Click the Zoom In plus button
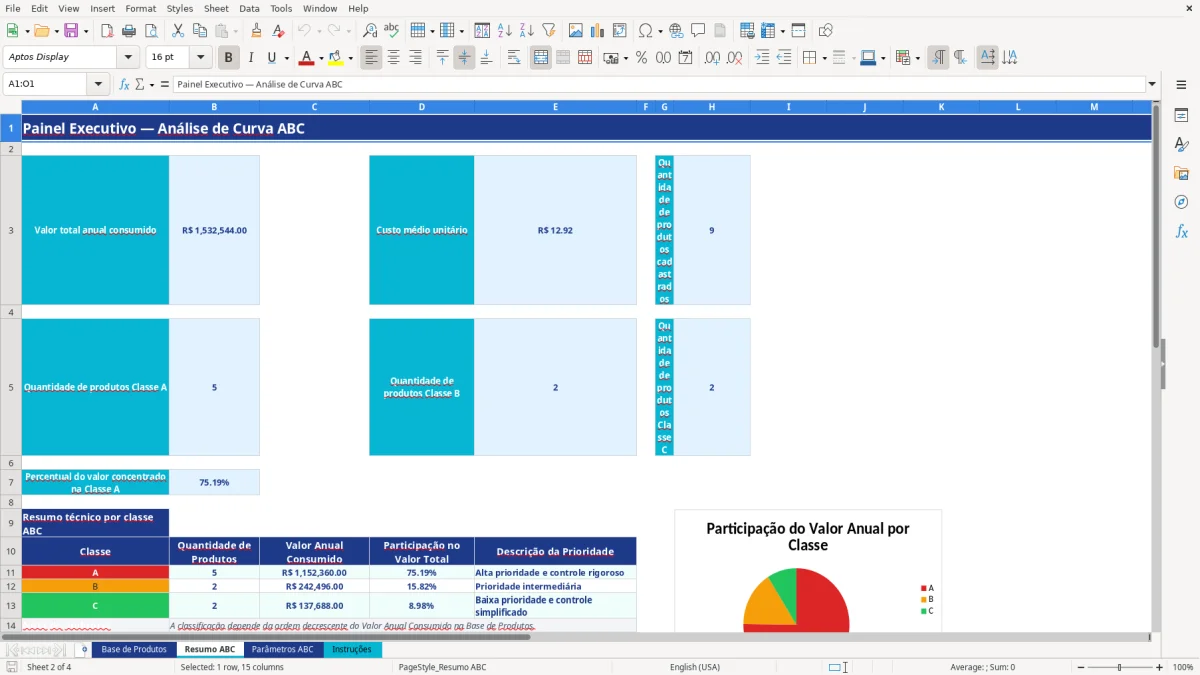Viewport: 1200px width, 675px height. click(1159, 667)
